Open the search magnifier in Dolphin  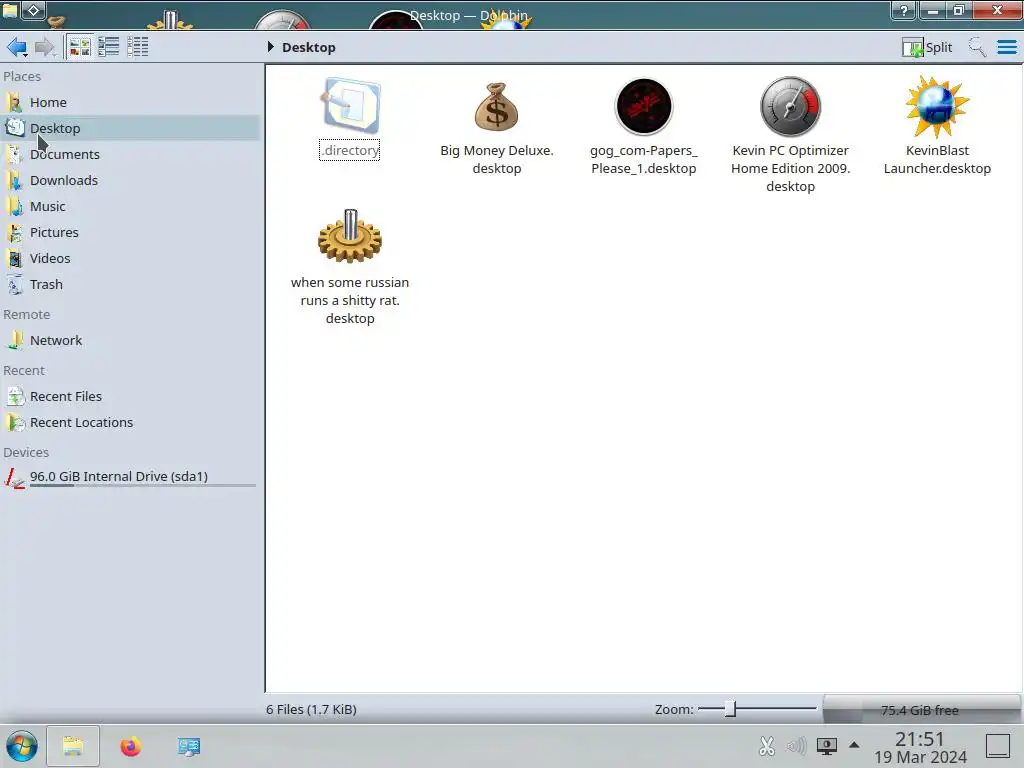pos(977,47)
